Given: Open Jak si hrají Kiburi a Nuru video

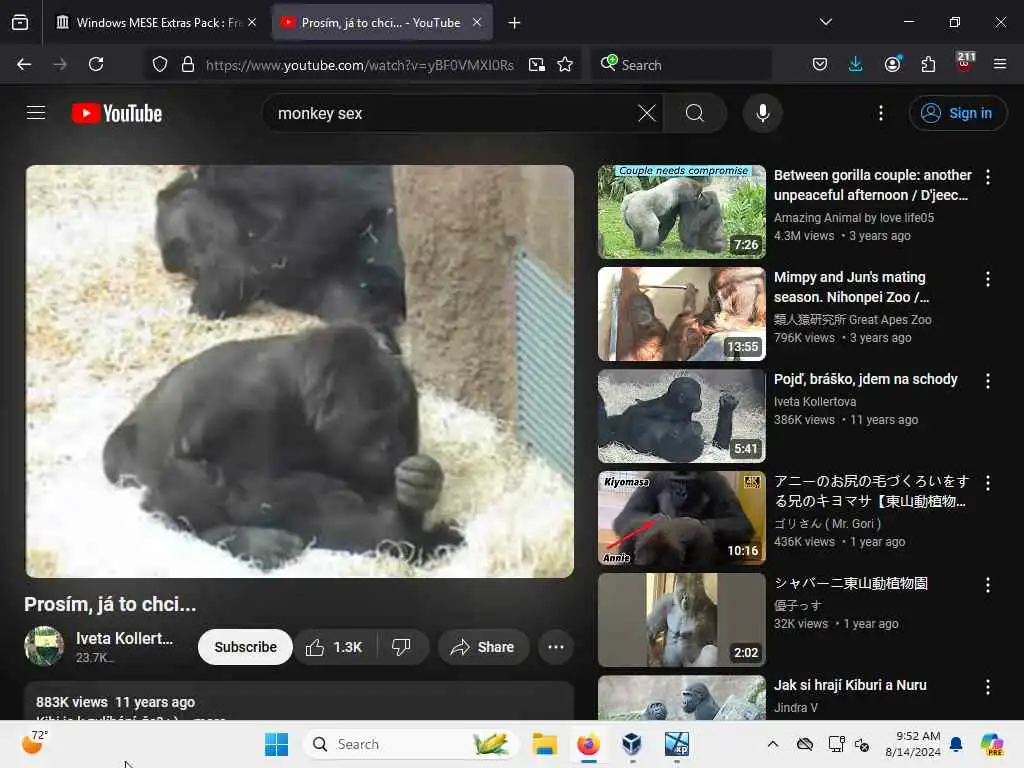Looking at the screenshot, I should [x=850, y=685].
